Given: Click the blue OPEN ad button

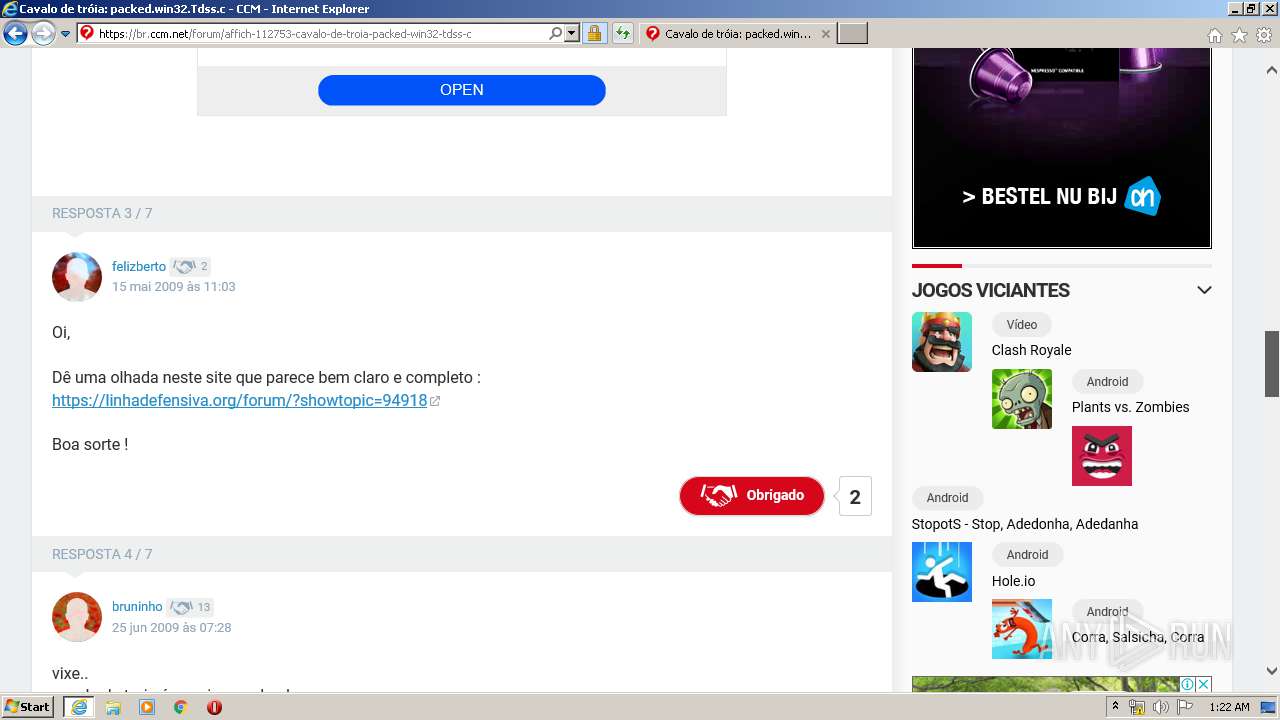Looking at the screenshot, I should [462, 90].
